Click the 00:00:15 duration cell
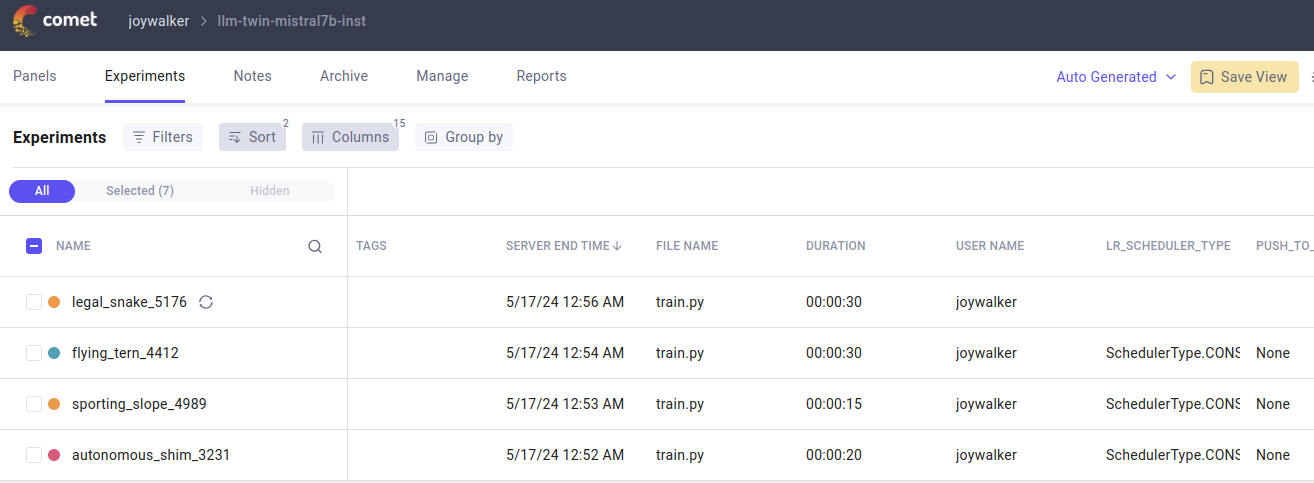The height and width of the screenshot is (483, 1314). [834, 404]
